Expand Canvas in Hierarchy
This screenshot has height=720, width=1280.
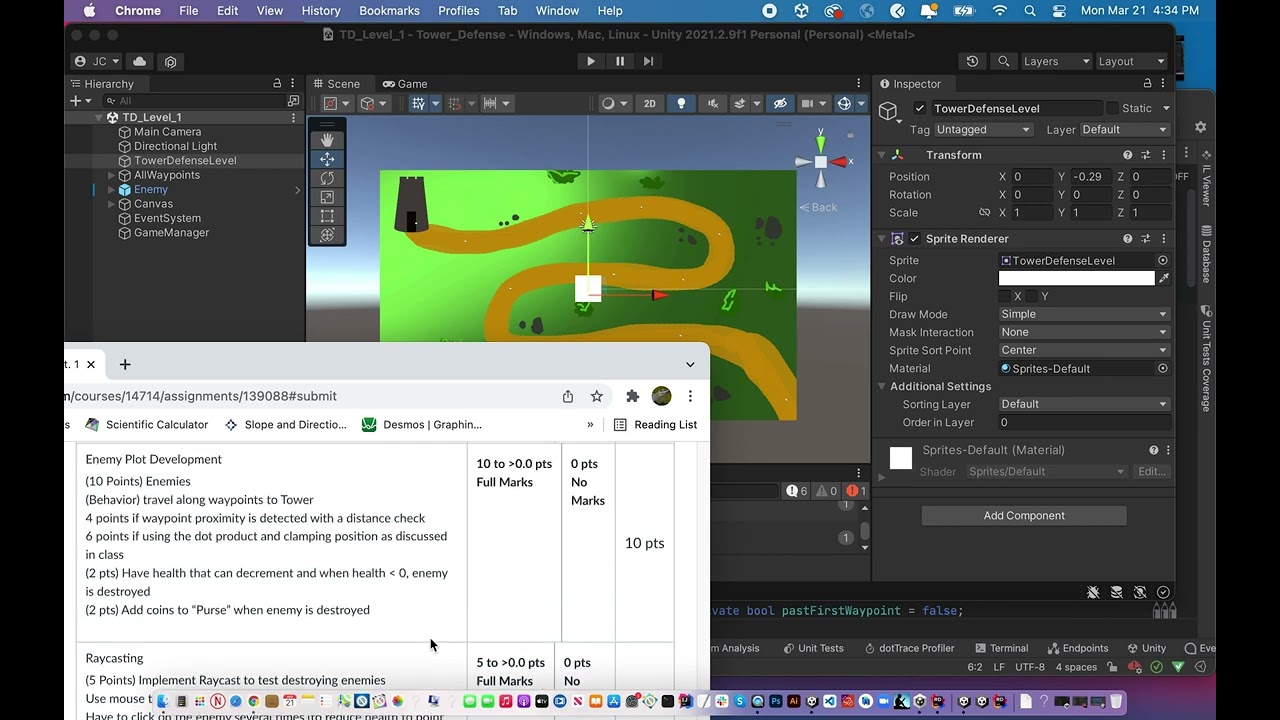111,204
